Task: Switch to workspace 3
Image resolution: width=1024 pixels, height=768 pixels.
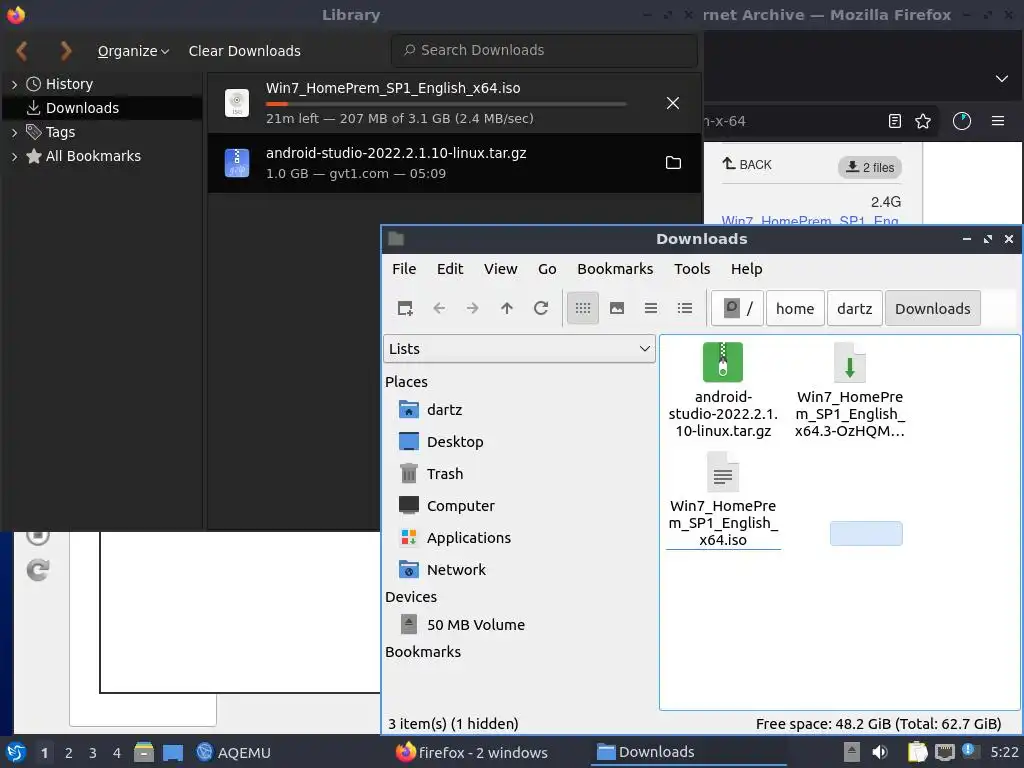Action: coord(93,753)
